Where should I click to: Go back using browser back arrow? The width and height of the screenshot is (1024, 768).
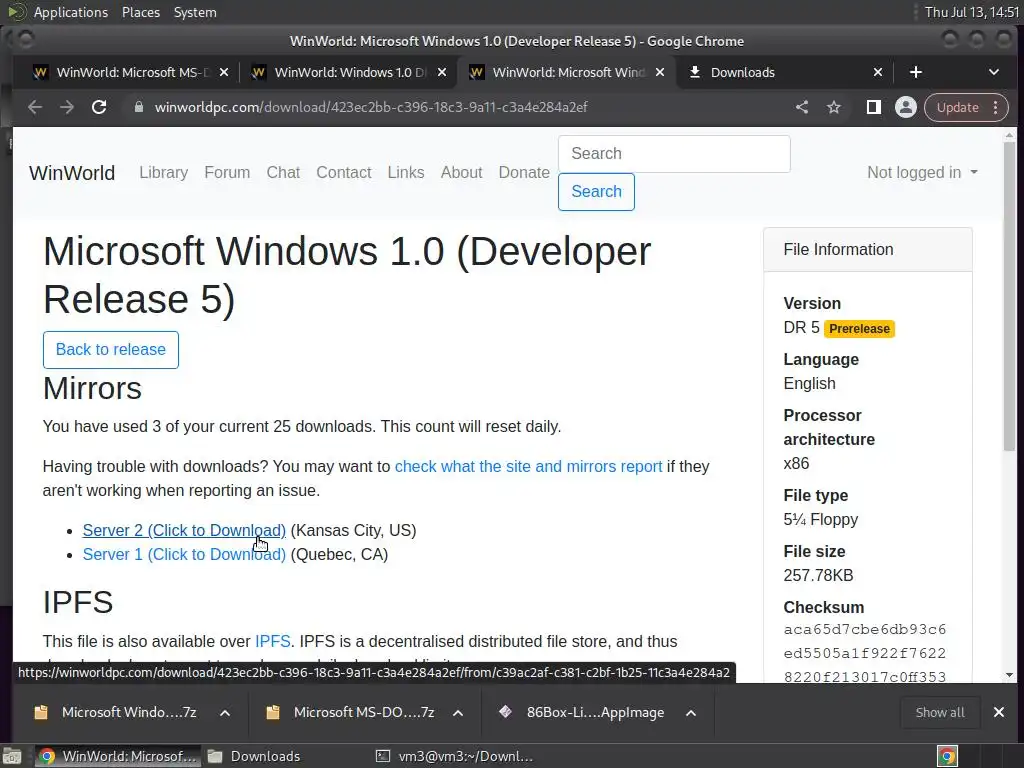coord(35,107)
